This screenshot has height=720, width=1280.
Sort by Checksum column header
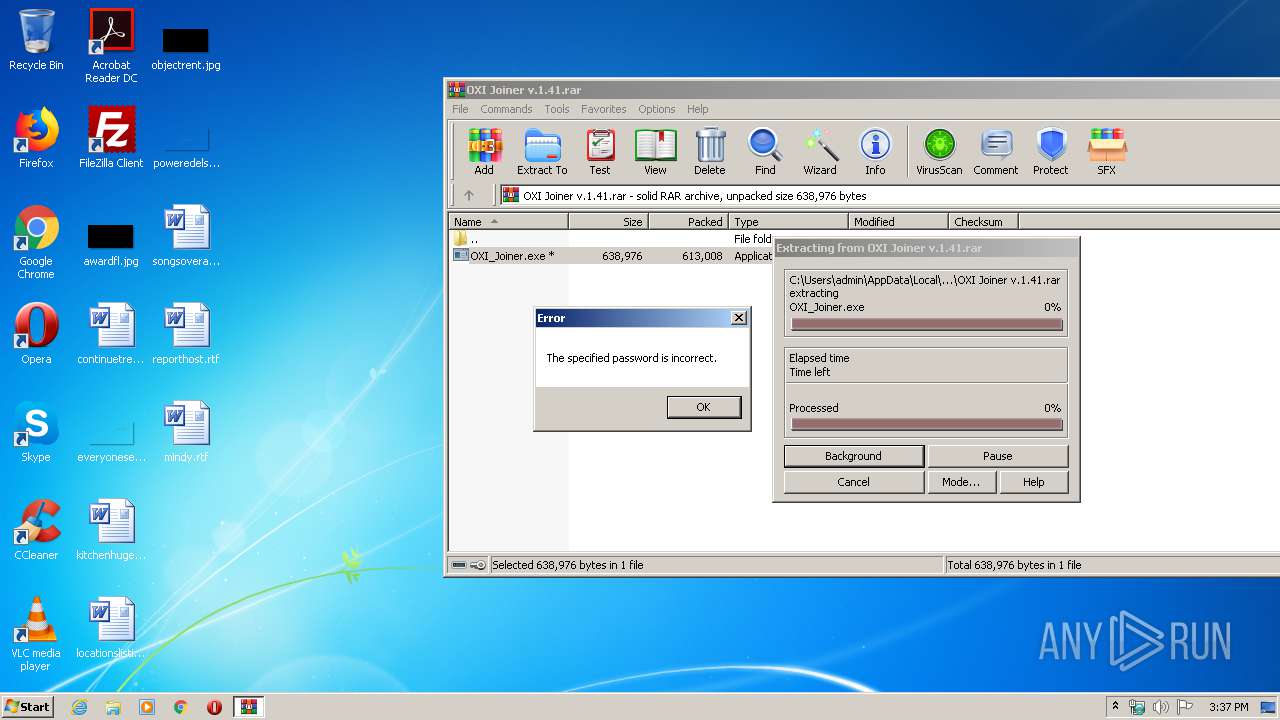click(x=983, y=222)
